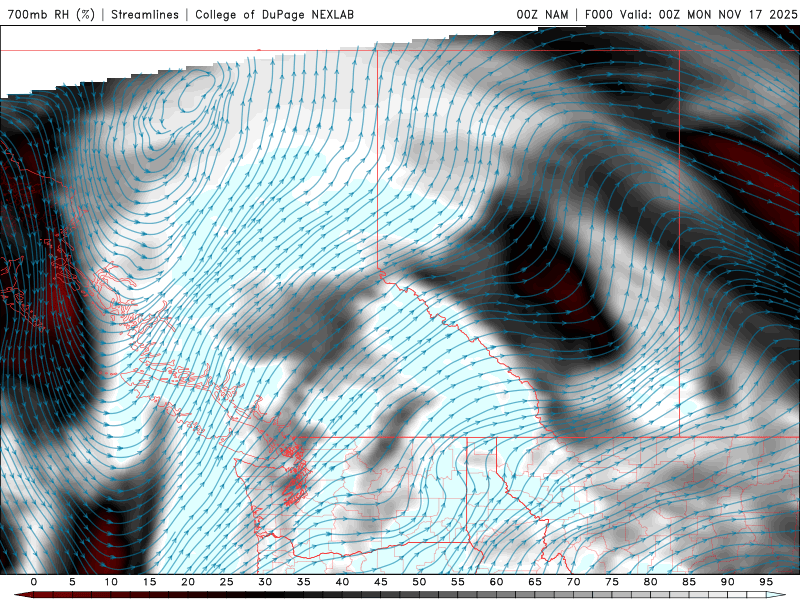This screenshot has width=800, height=600.
Task: Select the "Streamlines" header label
Action: [145, 14]
